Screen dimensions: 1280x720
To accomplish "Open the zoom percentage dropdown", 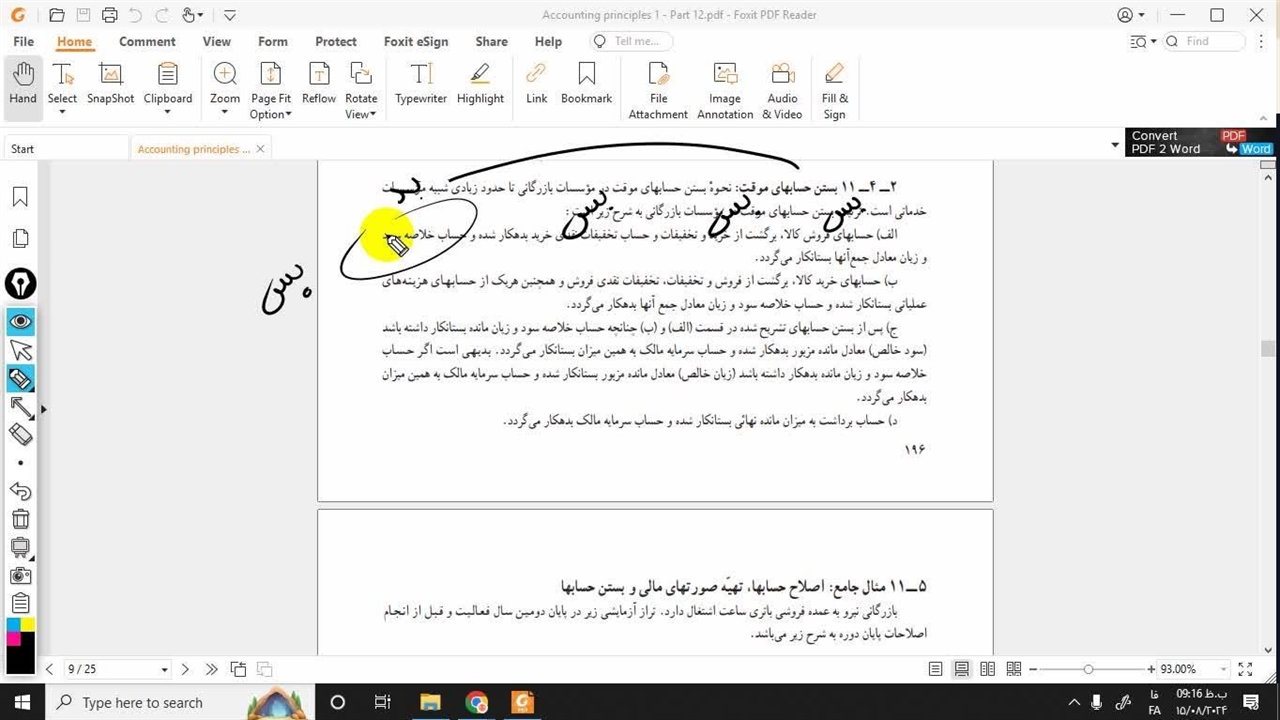I will (x=1222, y=669).
